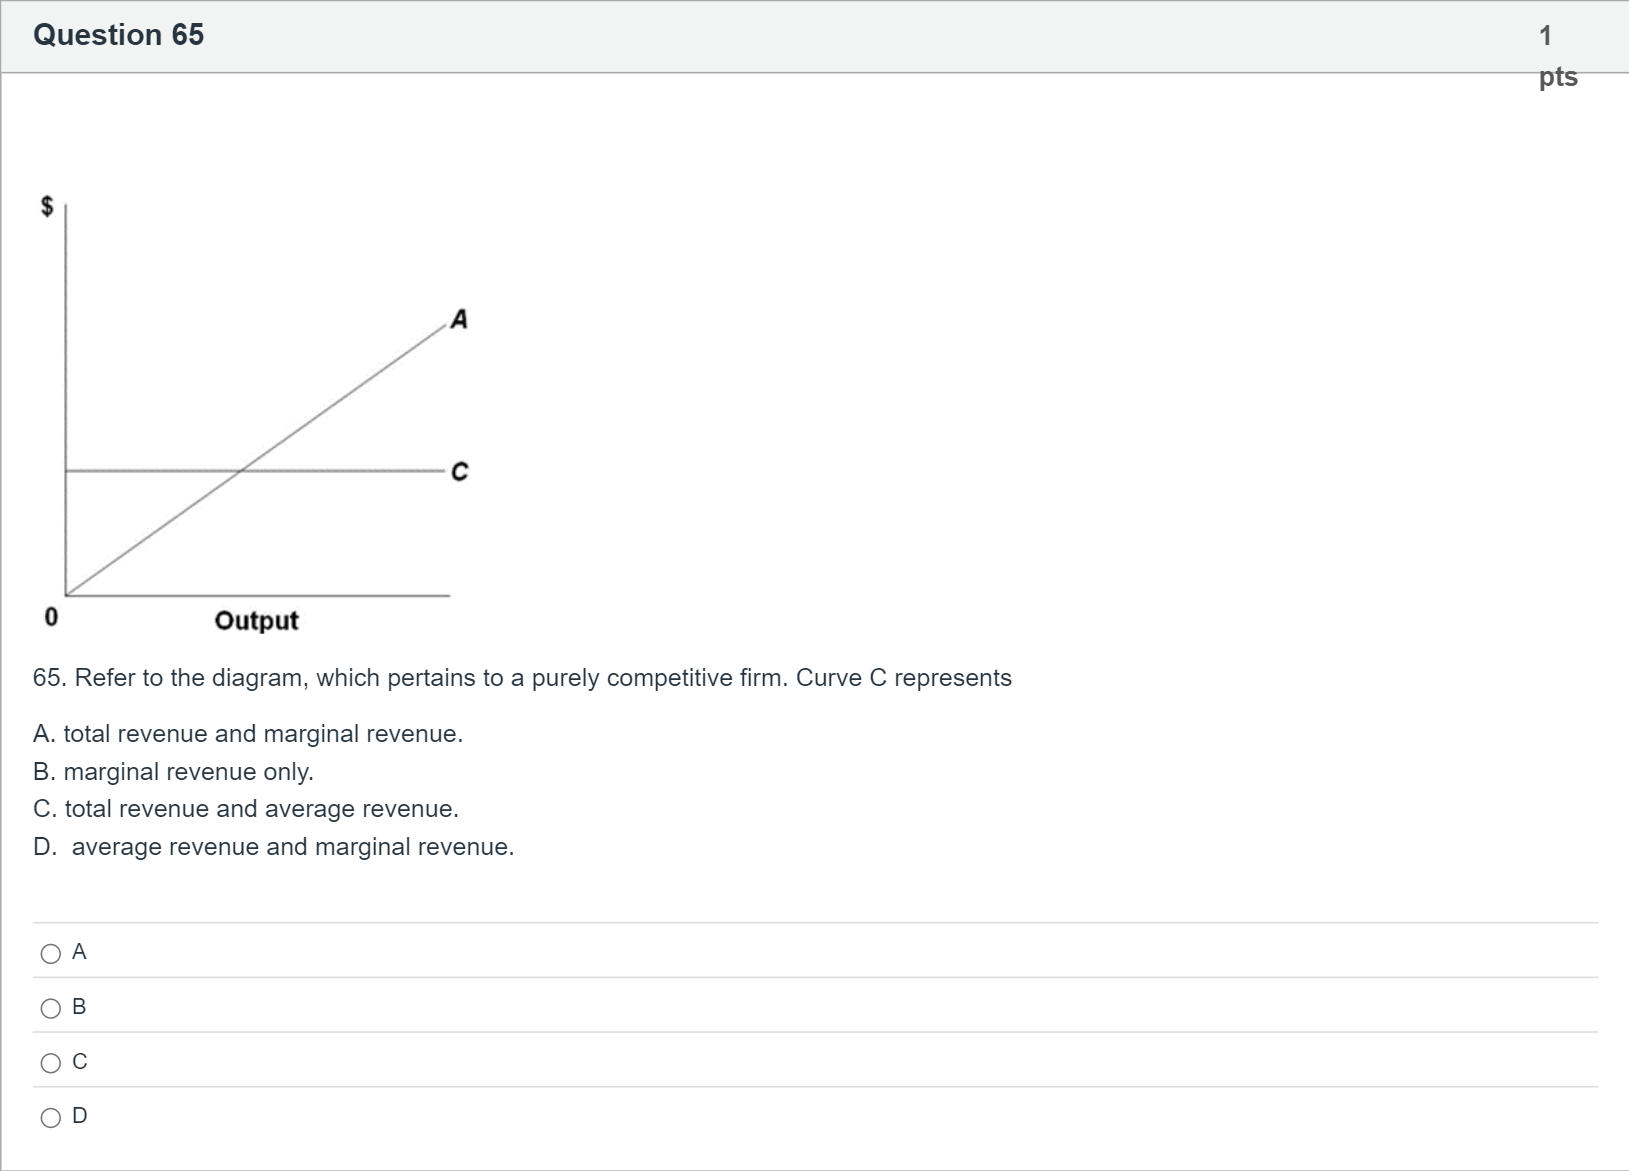
Task: Click the dollar sign axis label
Action: (x=46, y=206)
